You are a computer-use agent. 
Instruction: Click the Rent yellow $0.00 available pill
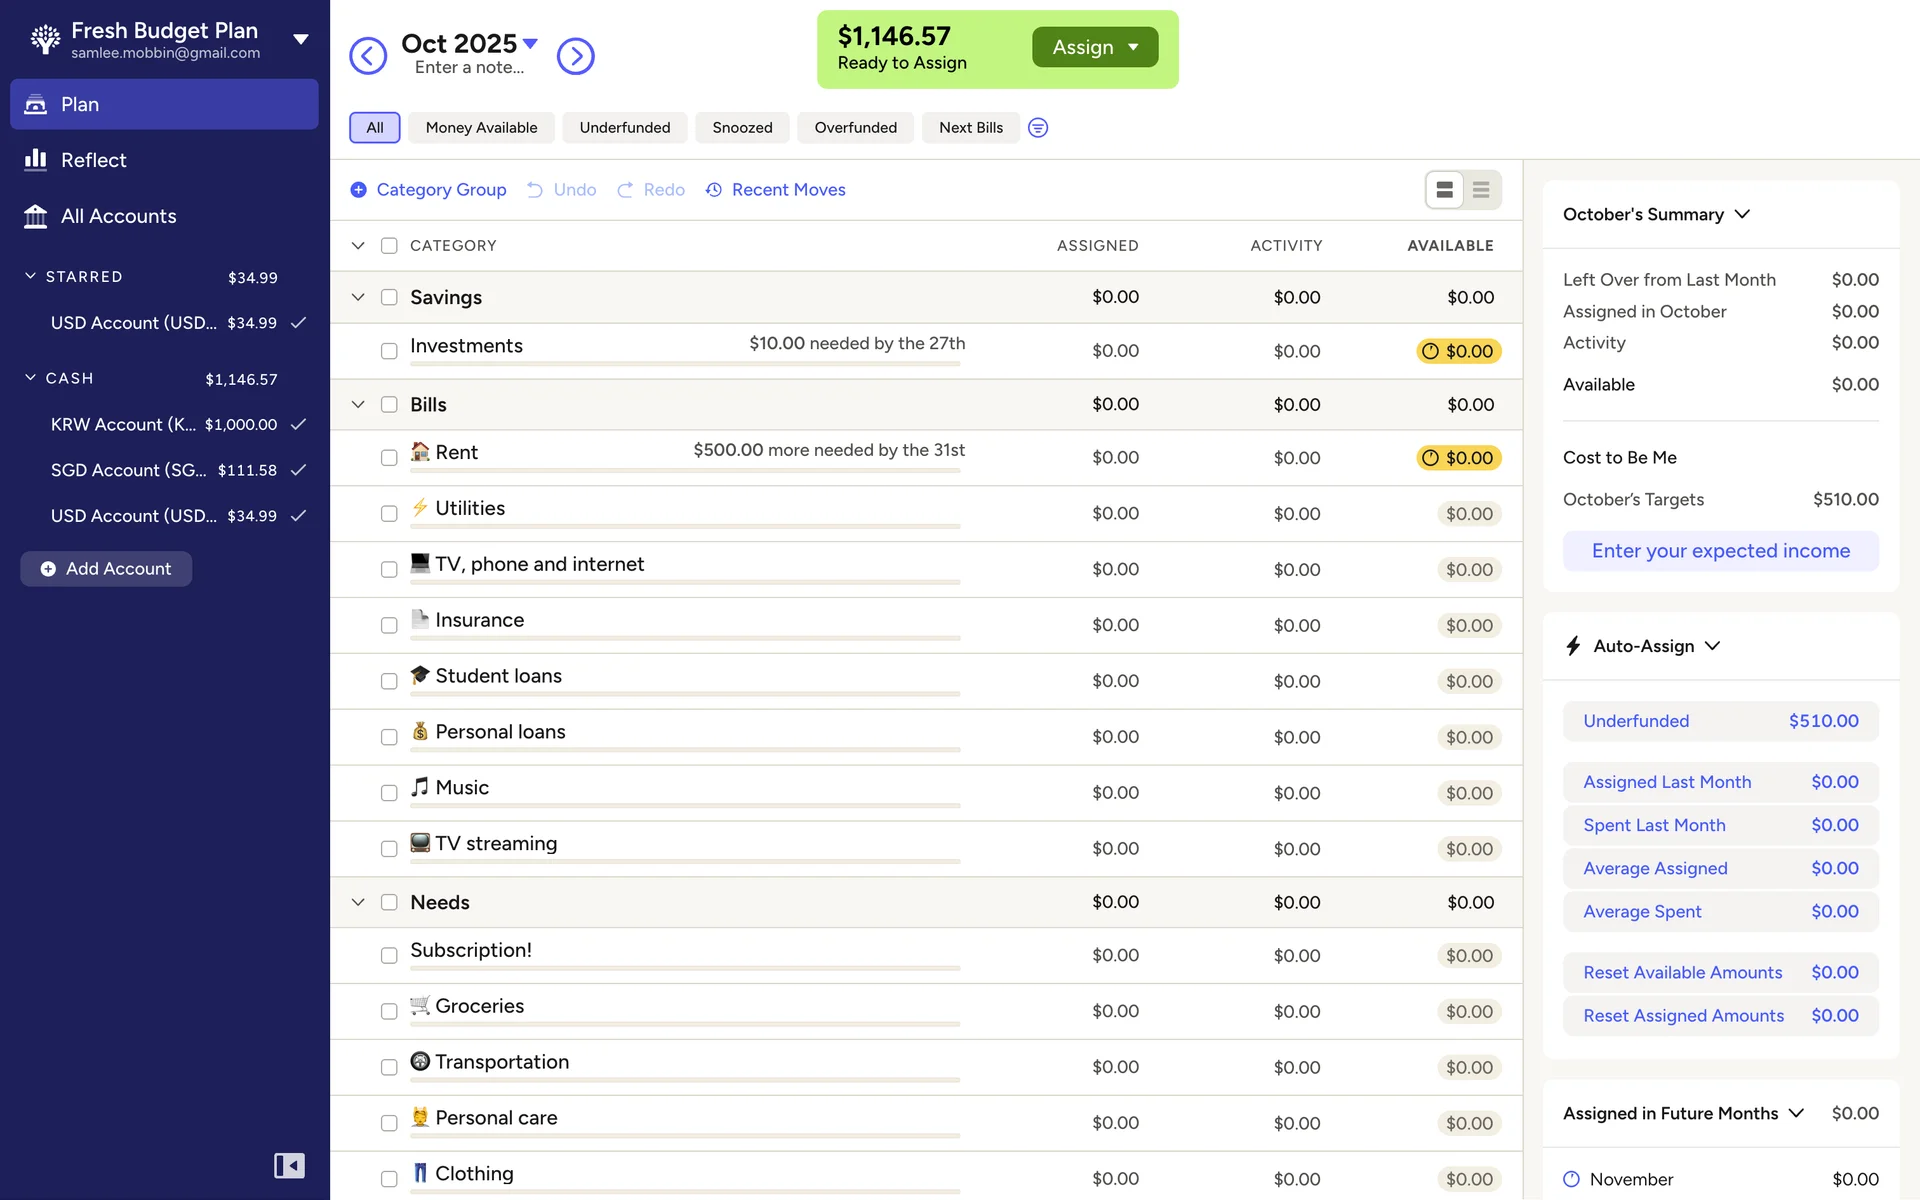1459,458
